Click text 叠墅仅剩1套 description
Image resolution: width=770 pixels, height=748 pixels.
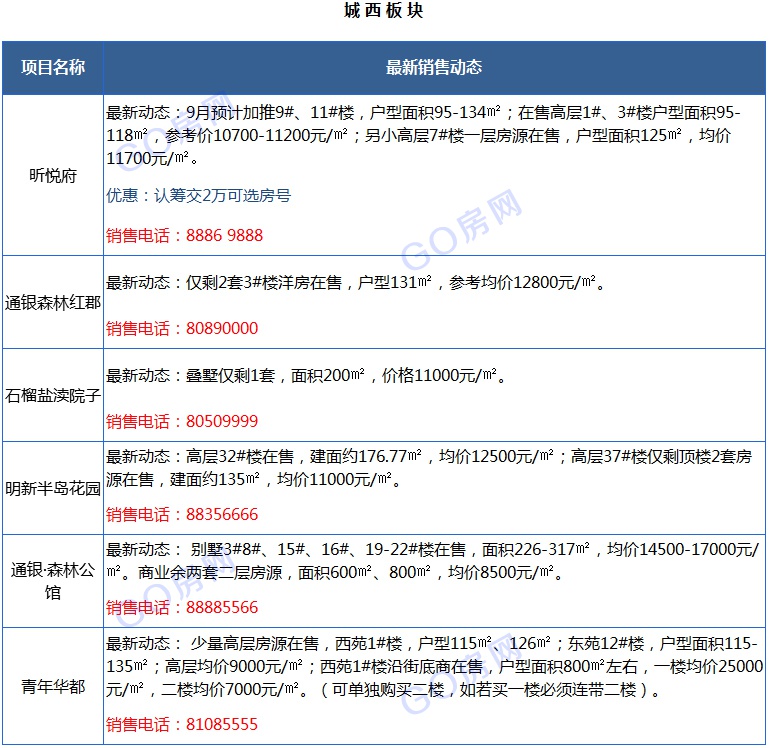(306, 376)
